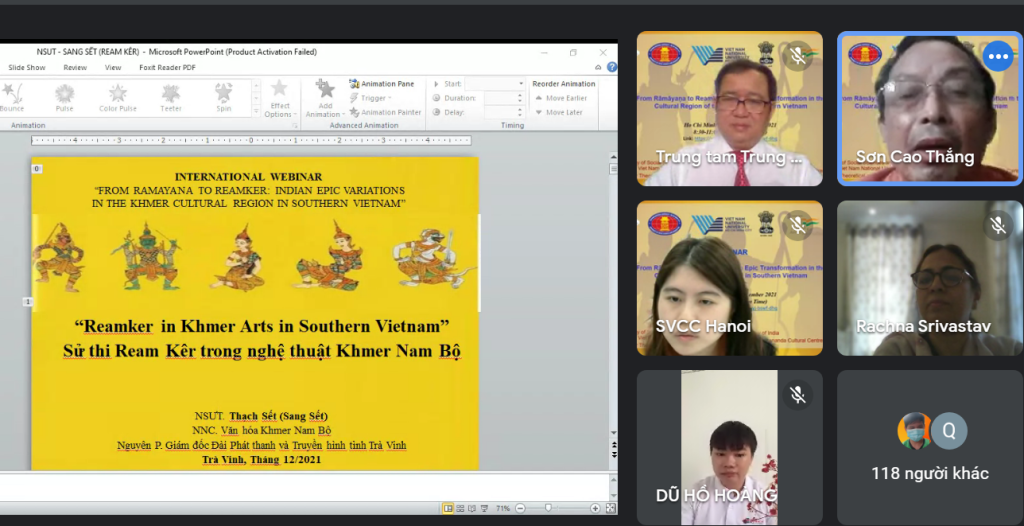The image size is (1024, 526).
Task: Adjust the Duration spinner arrows
Action: pos(520,98)
